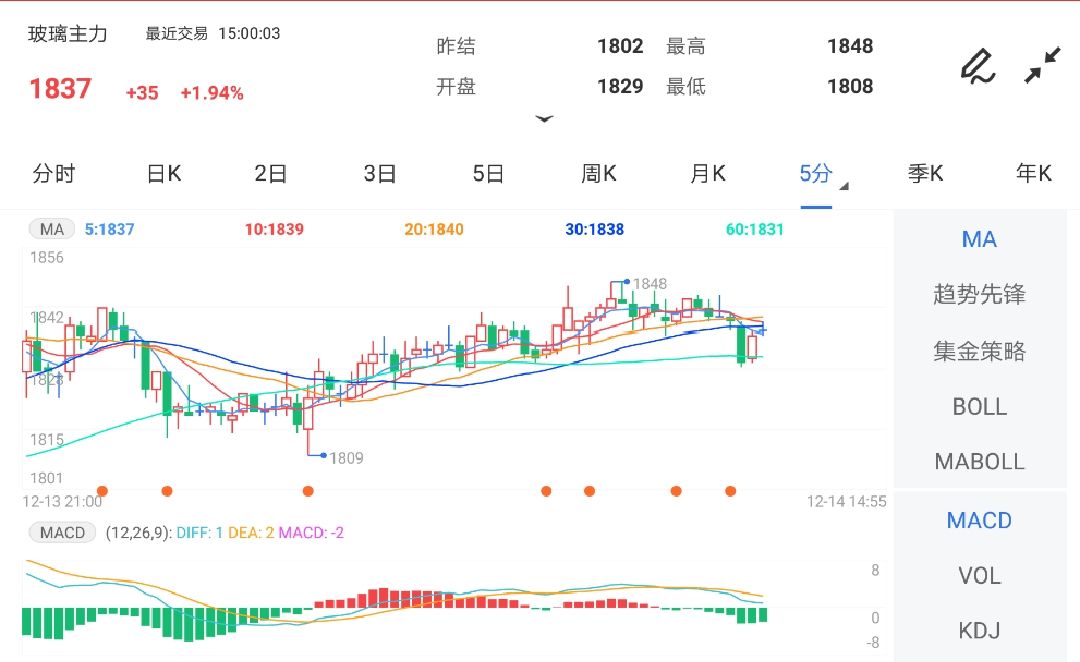Viewport: 1080px width, 662px height.
Task: Enable the BOLL indicator
Action: click(x=978, y=406)
